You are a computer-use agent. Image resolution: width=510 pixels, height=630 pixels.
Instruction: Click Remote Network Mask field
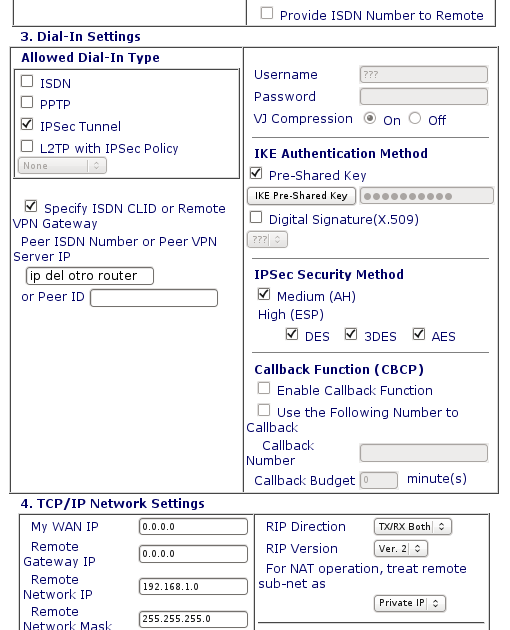click(x=193, y=619)
